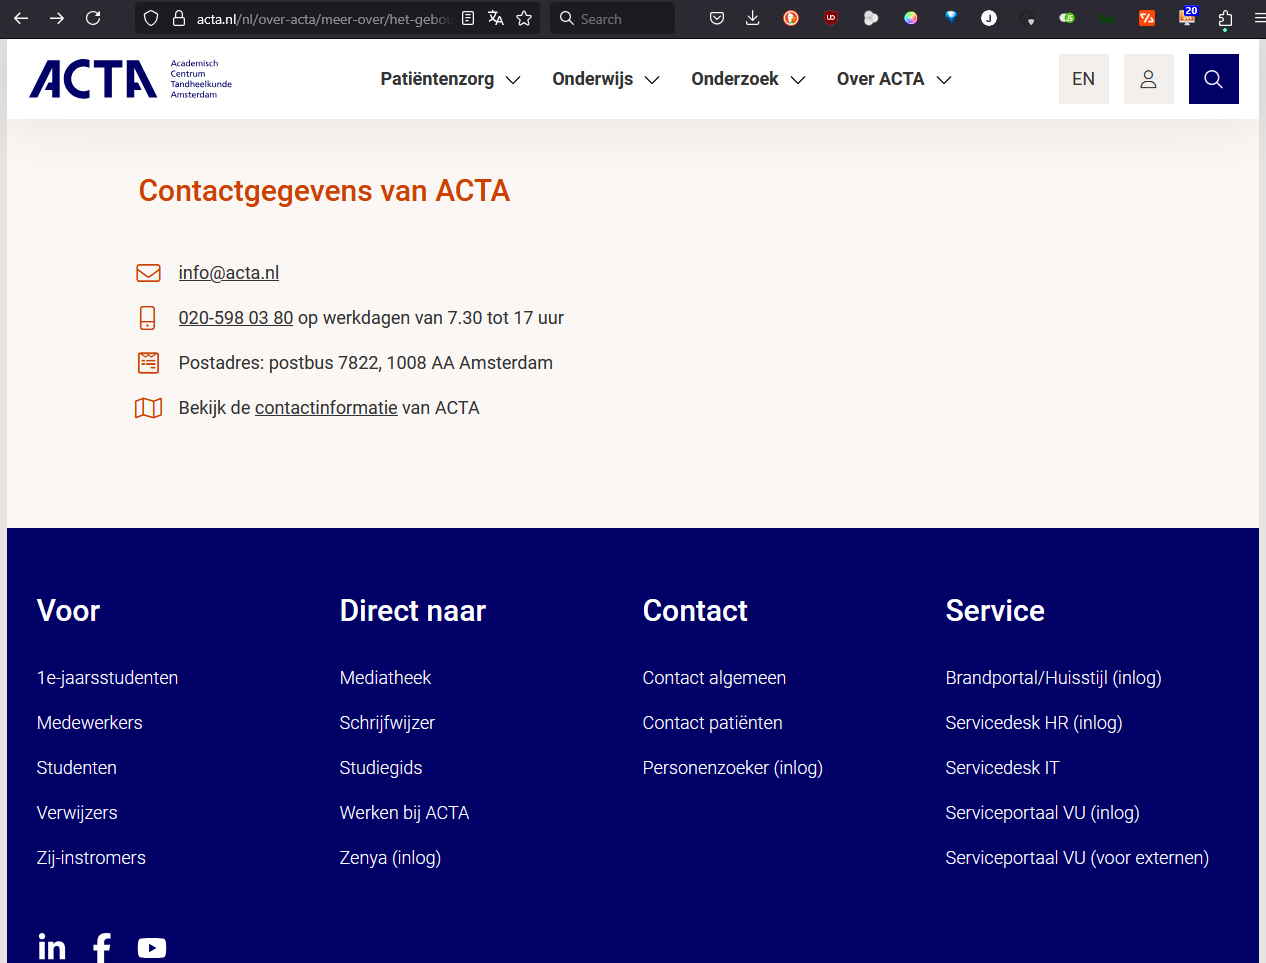Open Servicedesk HR (inlog) link
Image resolution: width=1266 pixels, height=963 pixels.
pos(1034,723)
